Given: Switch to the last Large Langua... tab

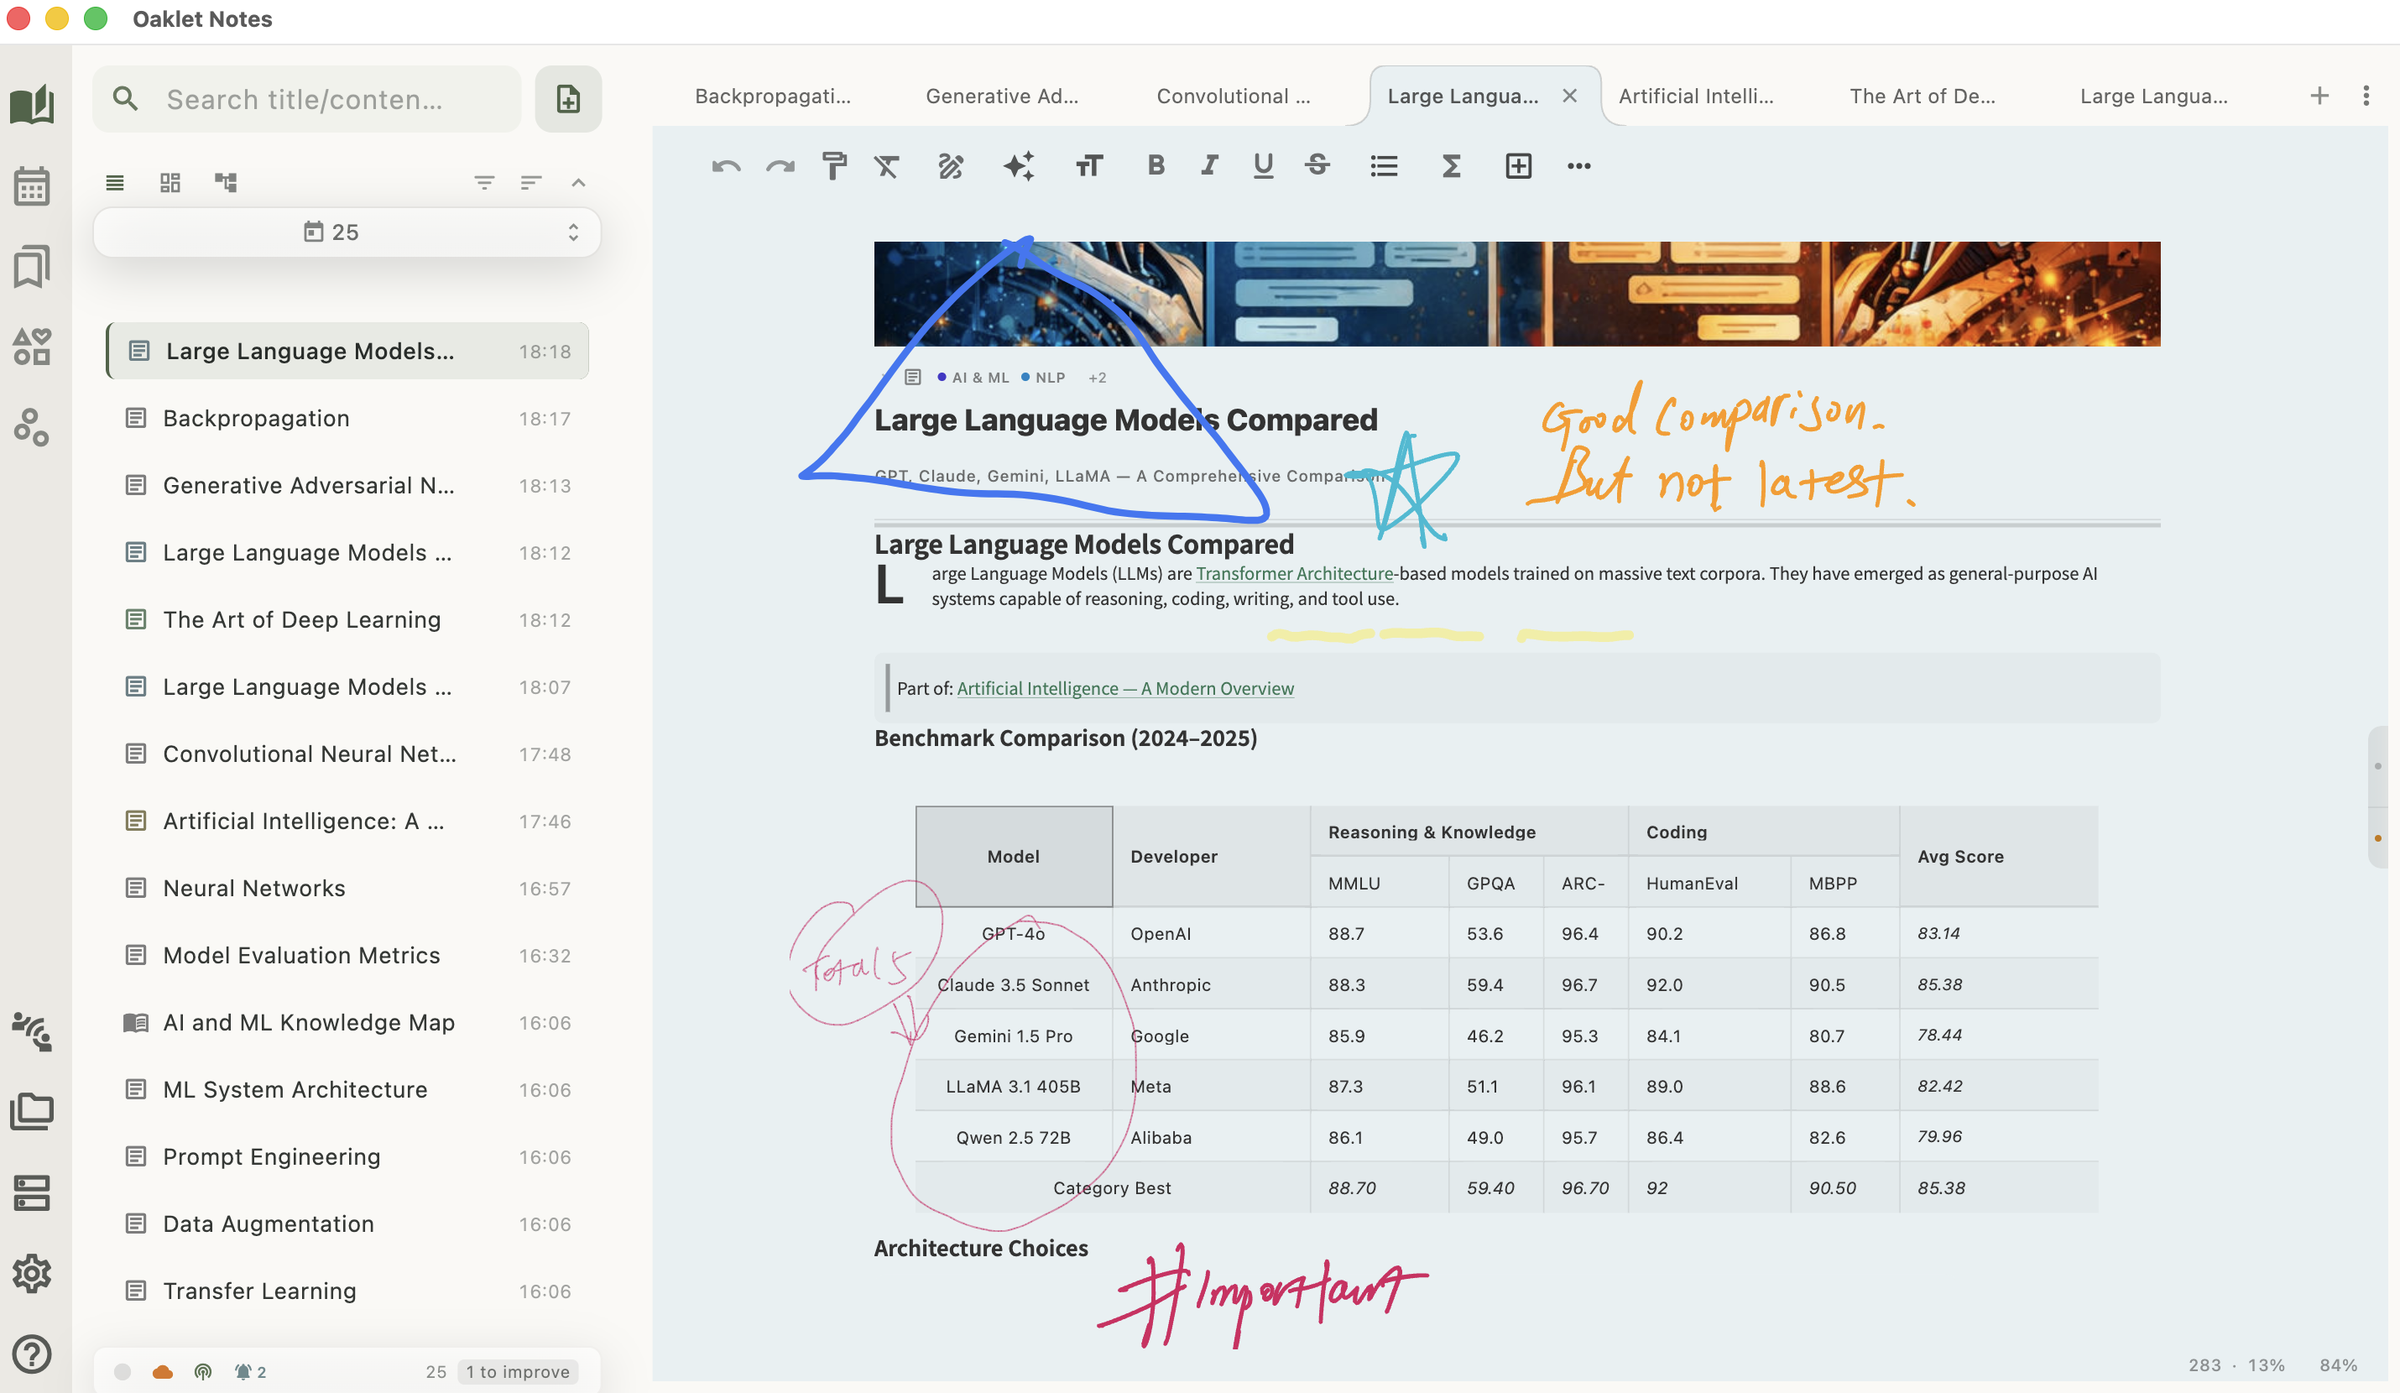Looking at the screenshot, I should [x=2154, y=96].
